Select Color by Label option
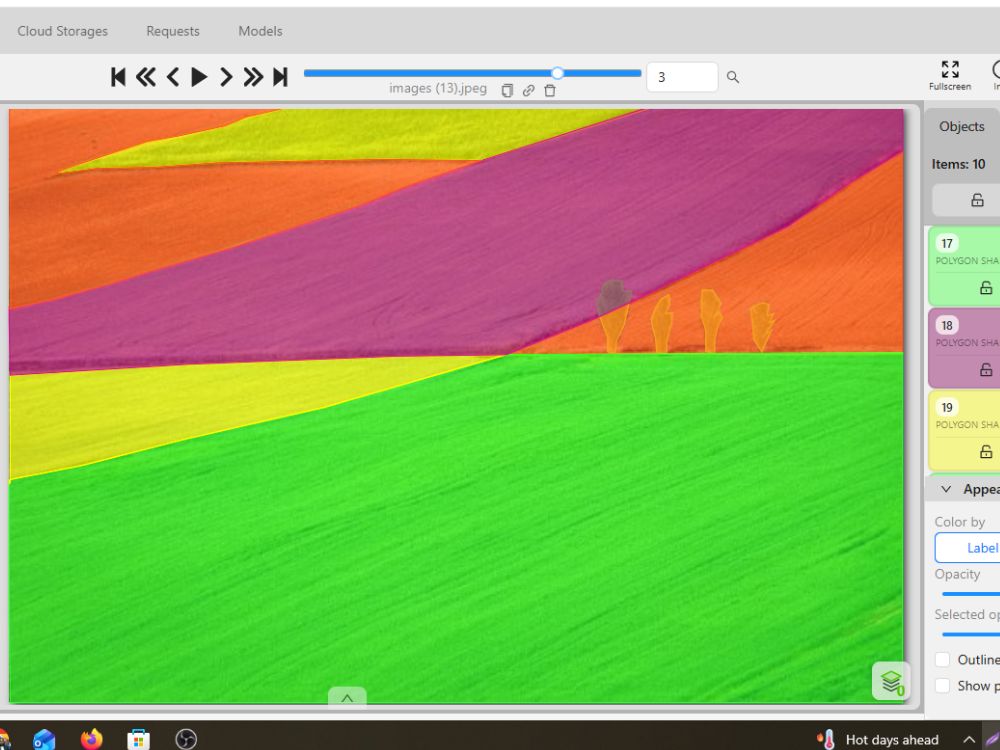 pyautogui.click(x=968, y=548)
